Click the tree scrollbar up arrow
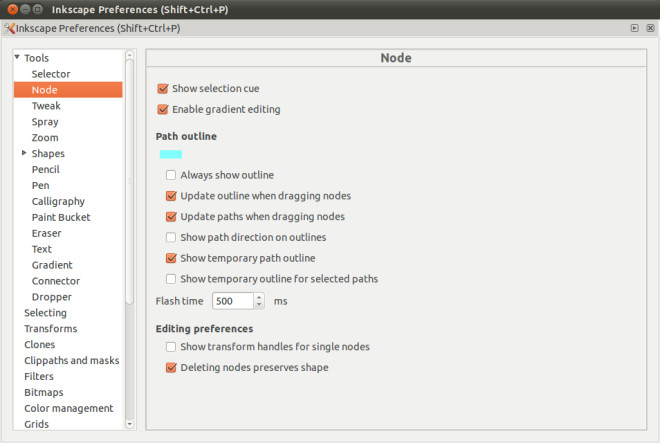The width and height of the screenshot is (660, 443). [x=130, y=55]
